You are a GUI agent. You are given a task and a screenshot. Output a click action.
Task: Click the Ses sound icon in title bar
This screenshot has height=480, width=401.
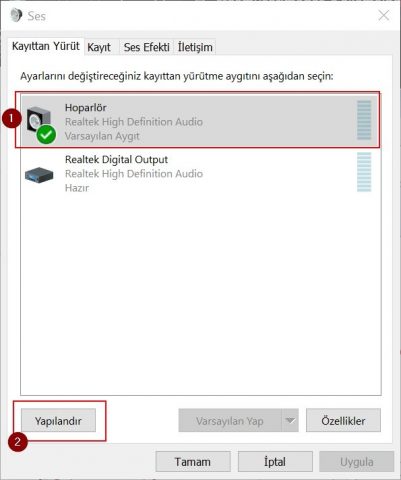(16, 15)
